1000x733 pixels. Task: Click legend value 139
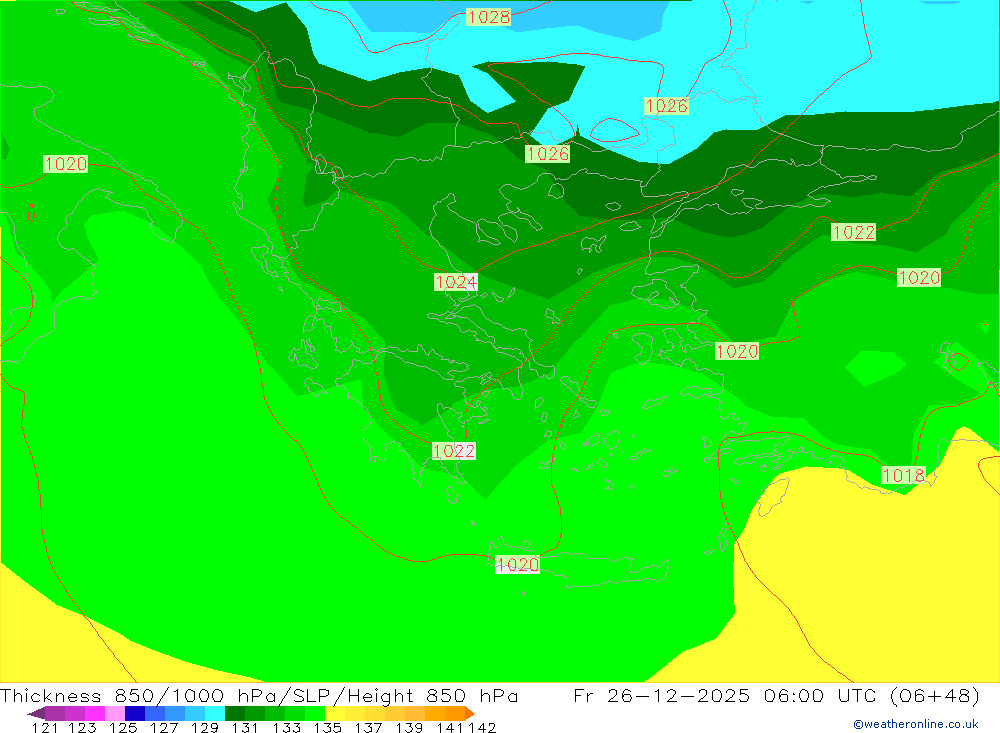click(409, 728)
